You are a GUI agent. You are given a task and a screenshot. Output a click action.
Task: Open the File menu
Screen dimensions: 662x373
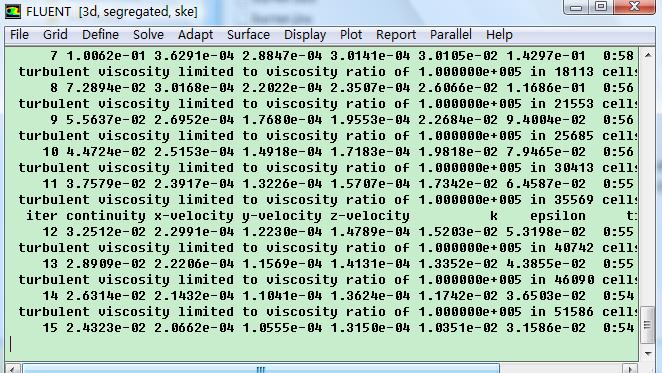pyautogui.click(x=19, y=35)
